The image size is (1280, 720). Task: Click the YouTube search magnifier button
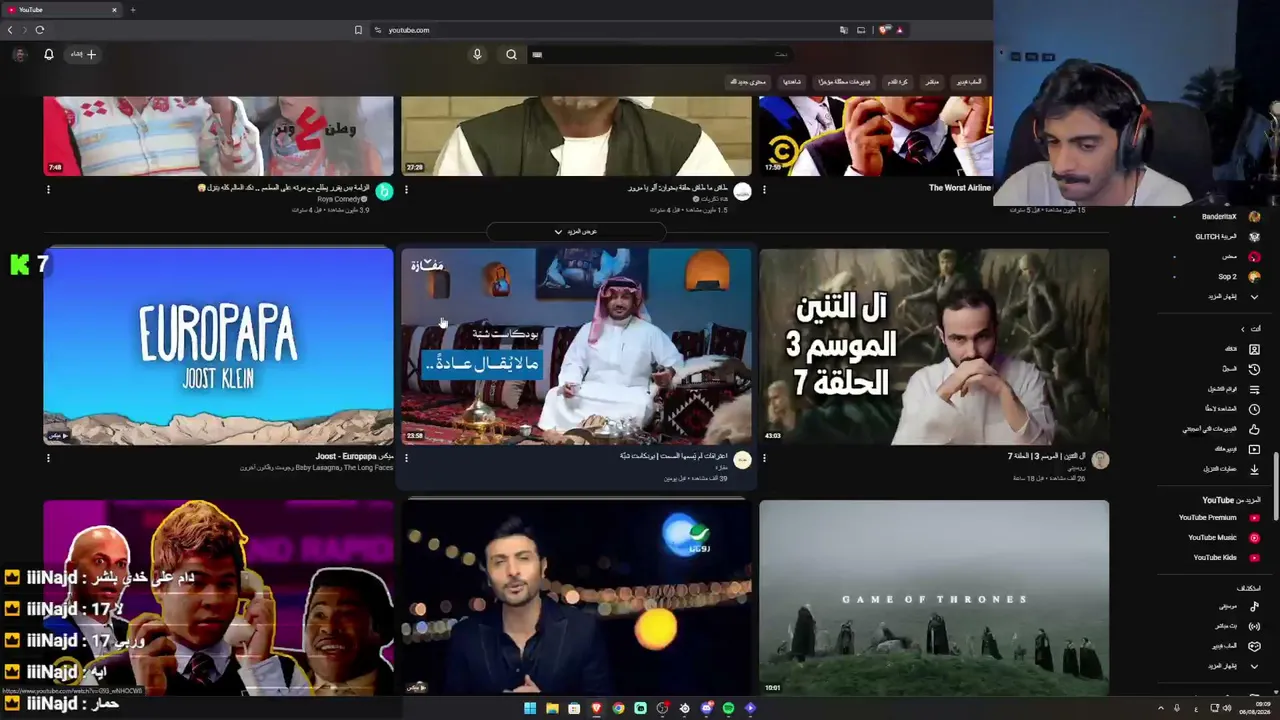click(x=511, y=54)
